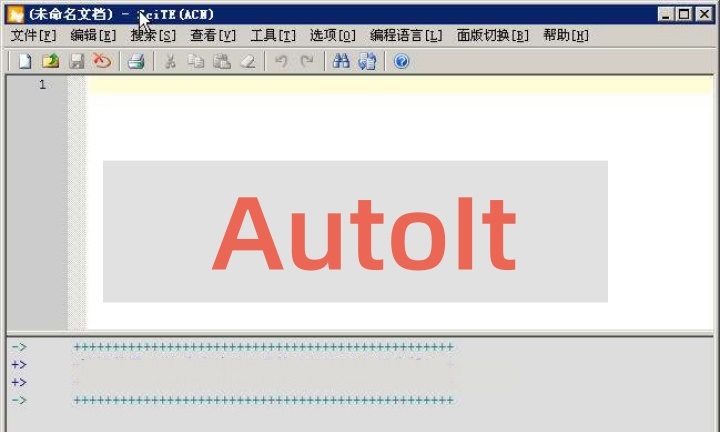Click the first row of plus signs in the output pane
The height and width of the screenshot is (432, 720).
click(264, 347)
